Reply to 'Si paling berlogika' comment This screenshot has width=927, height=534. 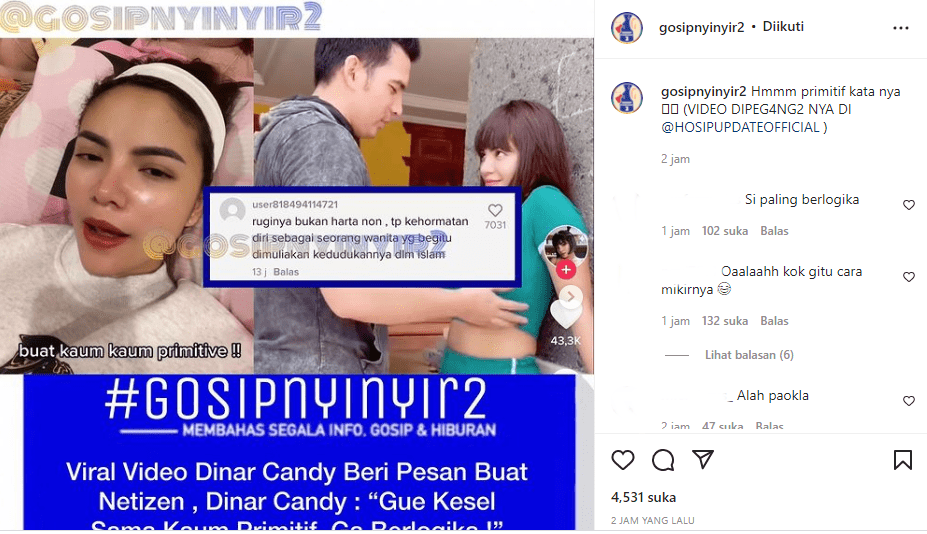click(x=774, y=231)
